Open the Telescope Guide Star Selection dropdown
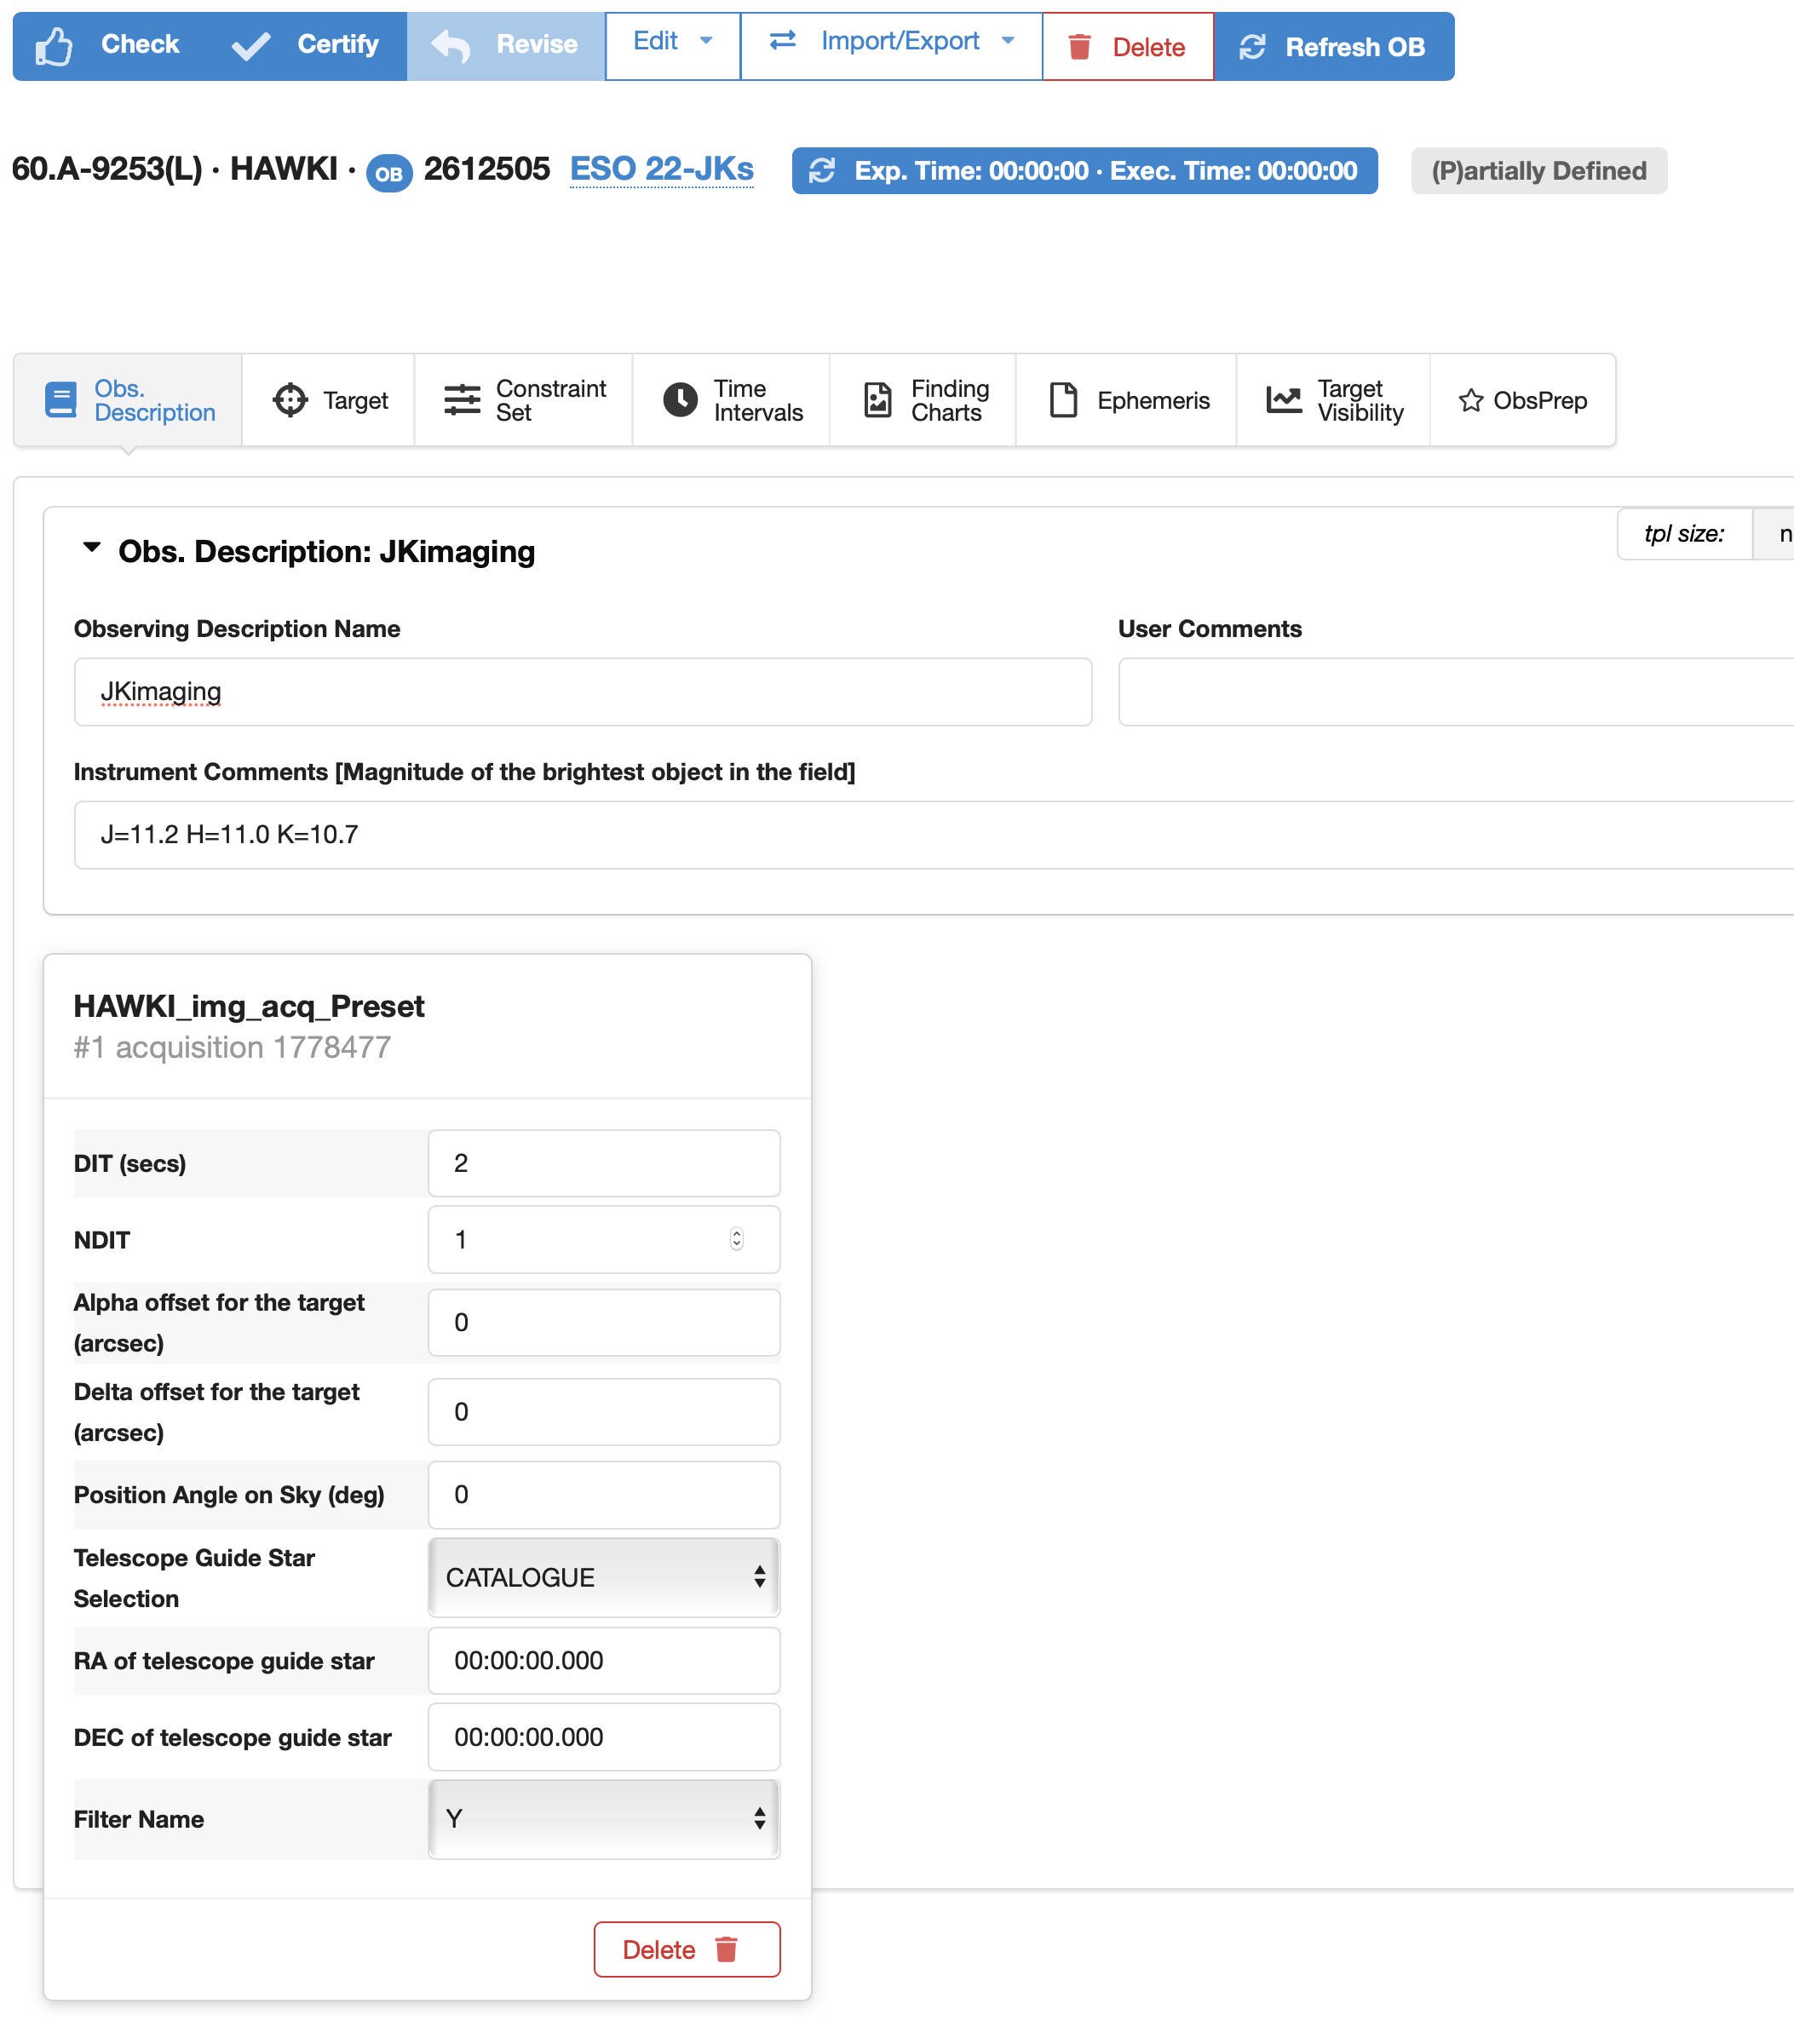 tap(604, 1577)
